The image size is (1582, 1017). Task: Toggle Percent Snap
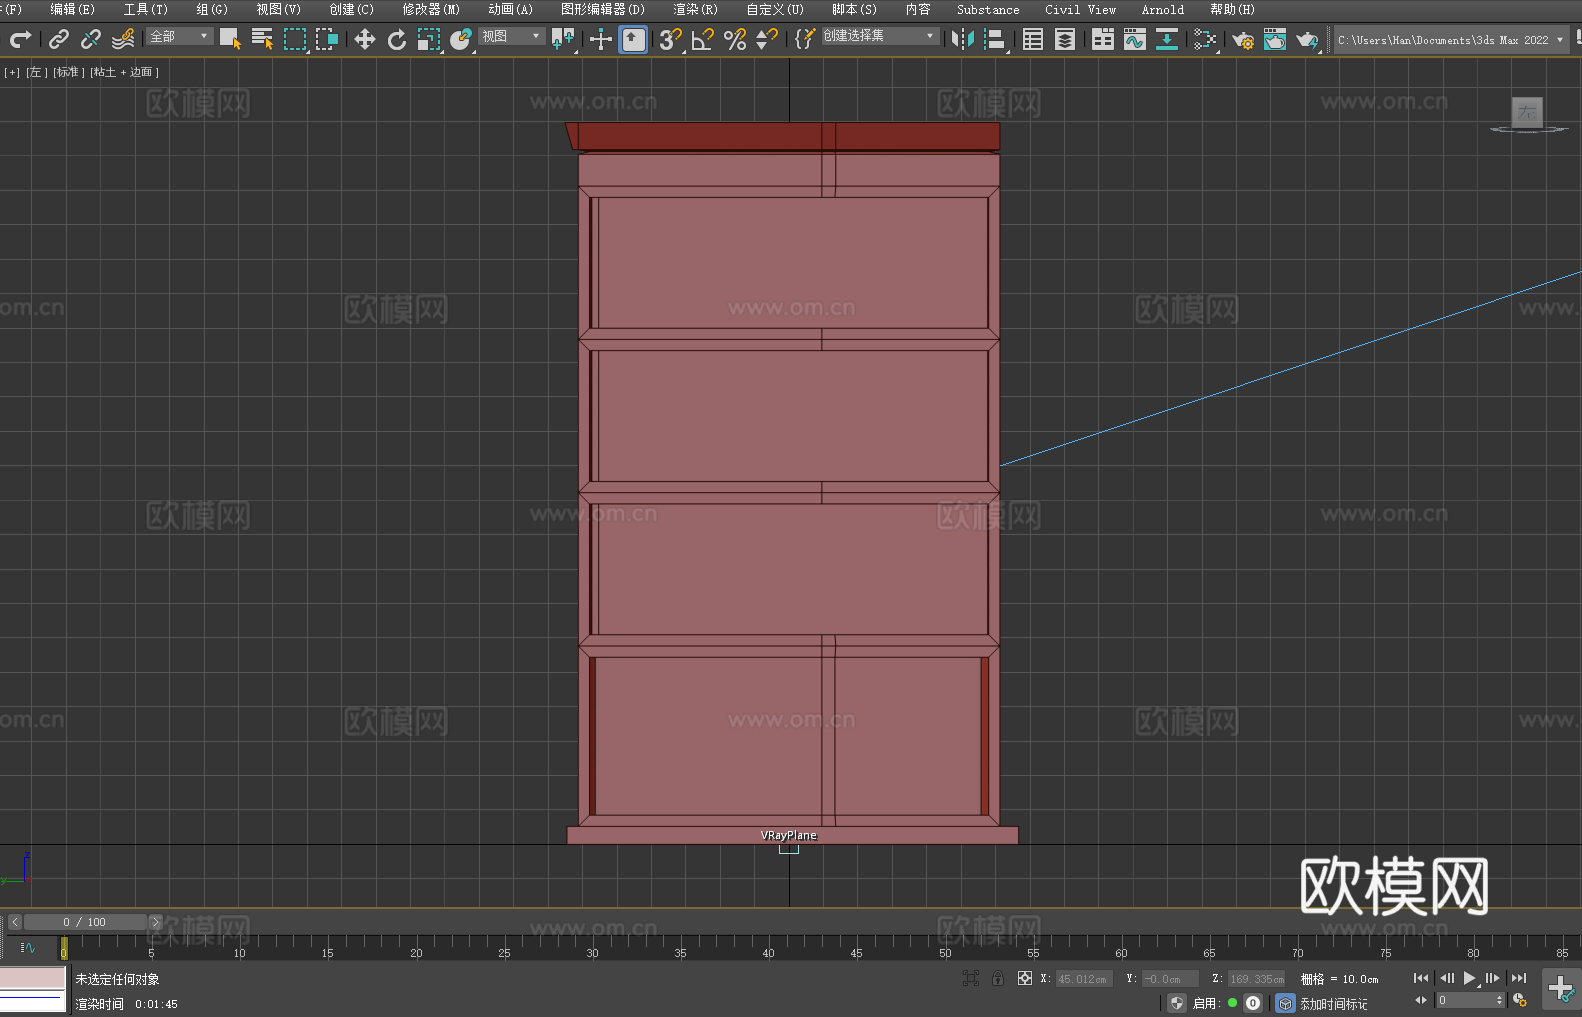tap(735, 39)
